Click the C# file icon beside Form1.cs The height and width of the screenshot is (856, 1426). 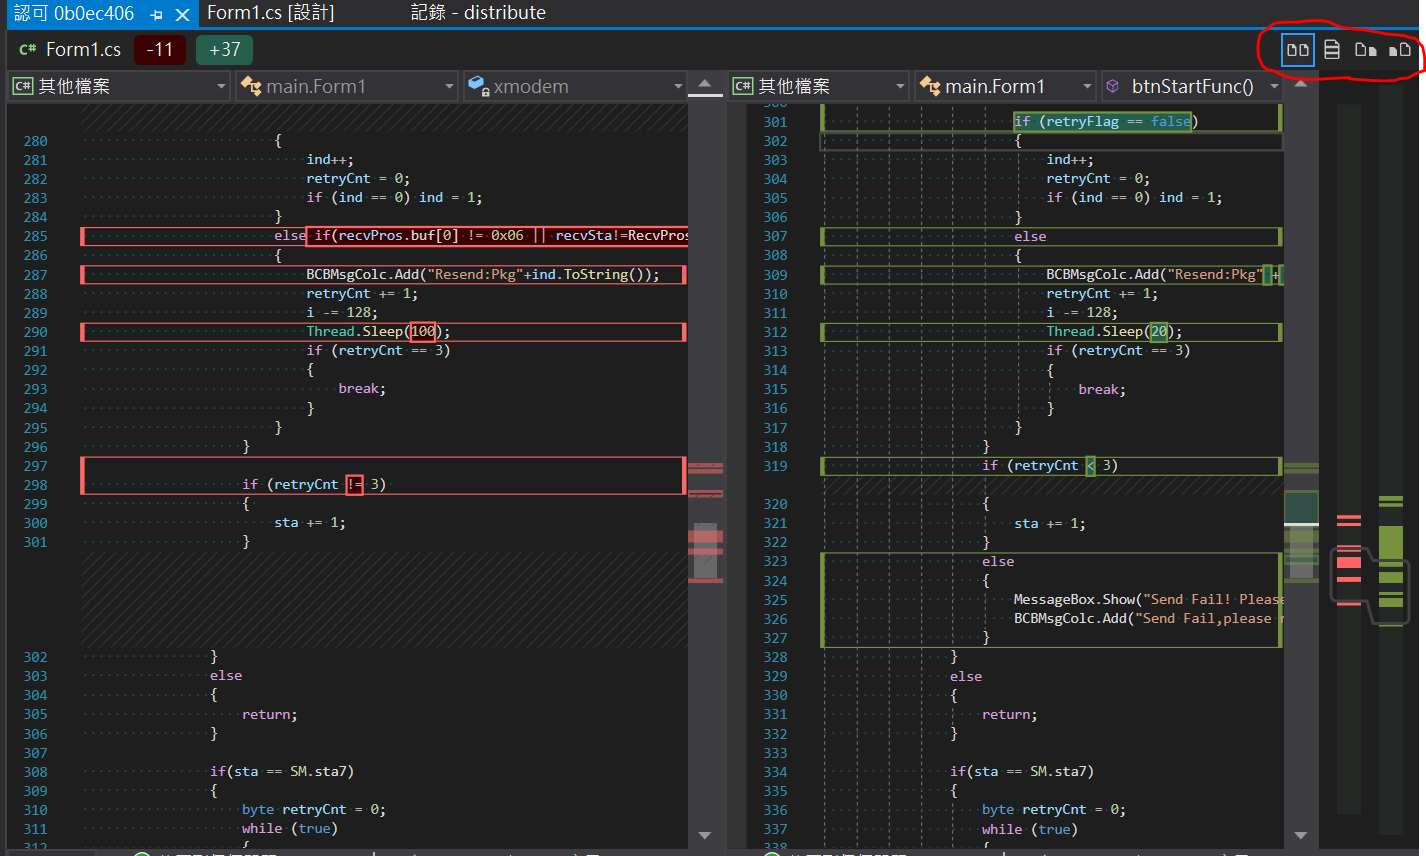(x=28, y=49)
